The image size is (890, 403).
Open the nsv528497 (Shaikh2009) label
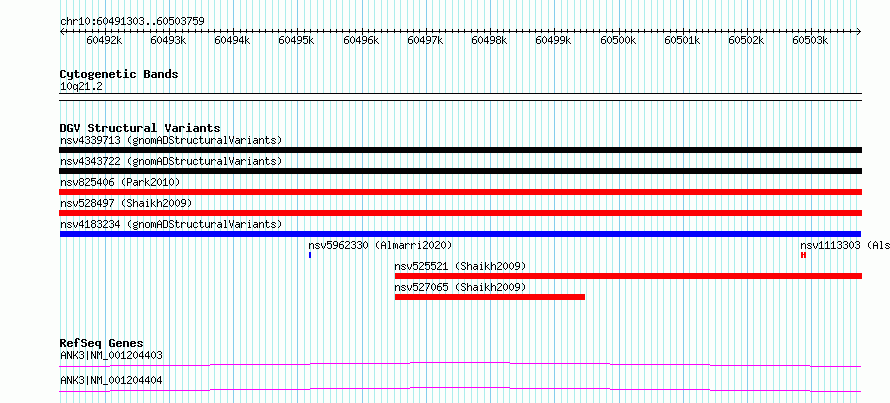126,203
